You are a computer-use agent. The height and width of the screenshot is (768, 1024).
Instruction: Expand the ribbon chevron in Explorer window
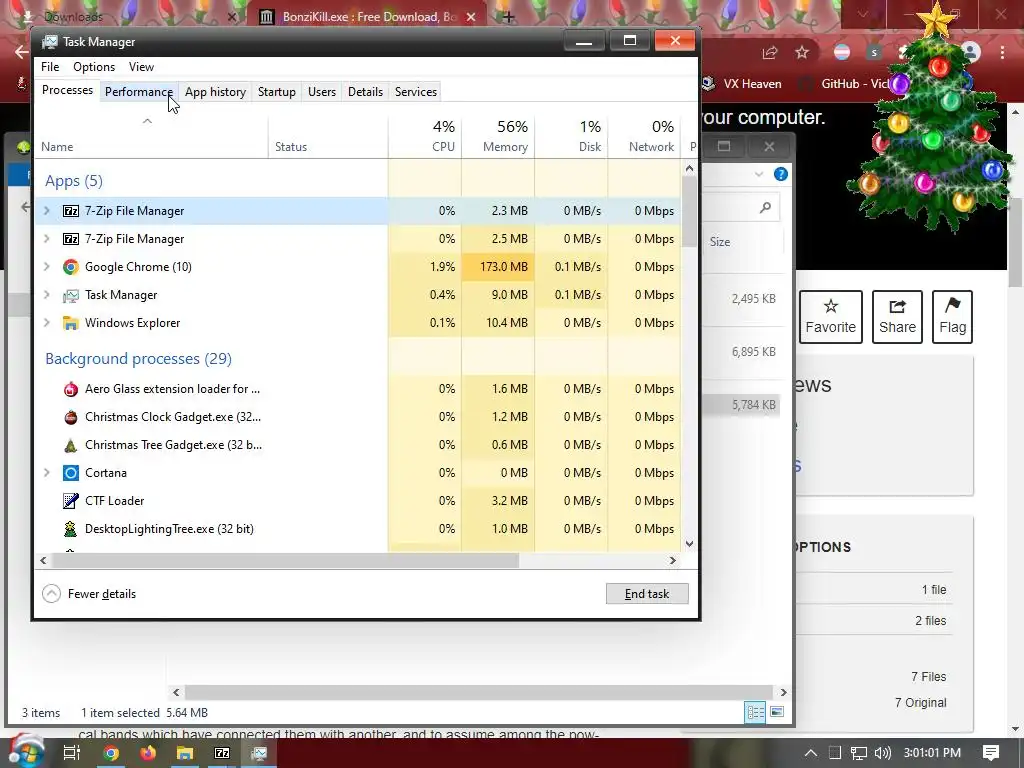(759, 174)
